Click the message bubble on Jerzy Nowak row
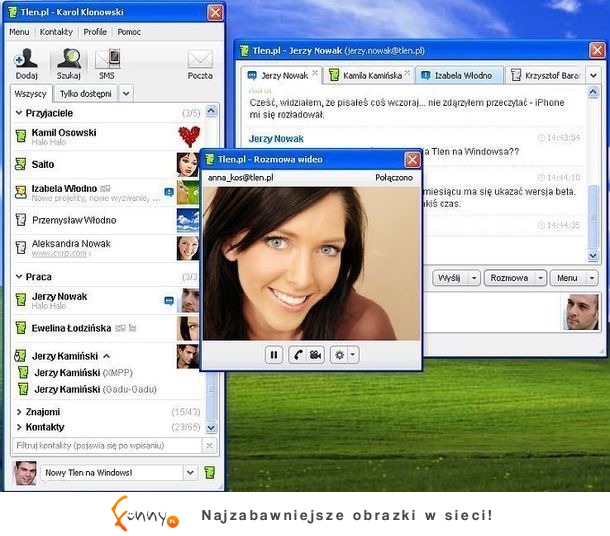The width and height of the screenshot is (610, 536). (169, 301)
